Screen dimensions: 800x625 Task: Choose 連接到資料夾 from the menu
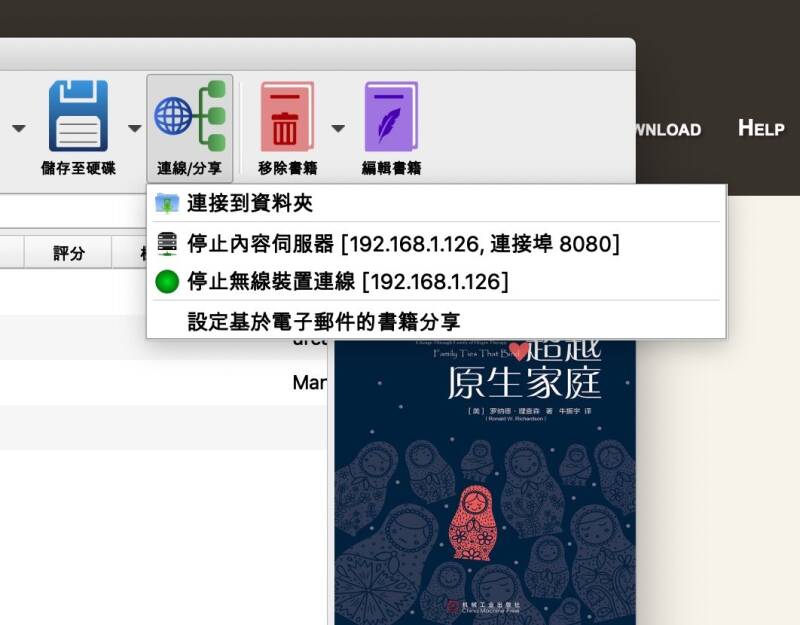(436, 203)
